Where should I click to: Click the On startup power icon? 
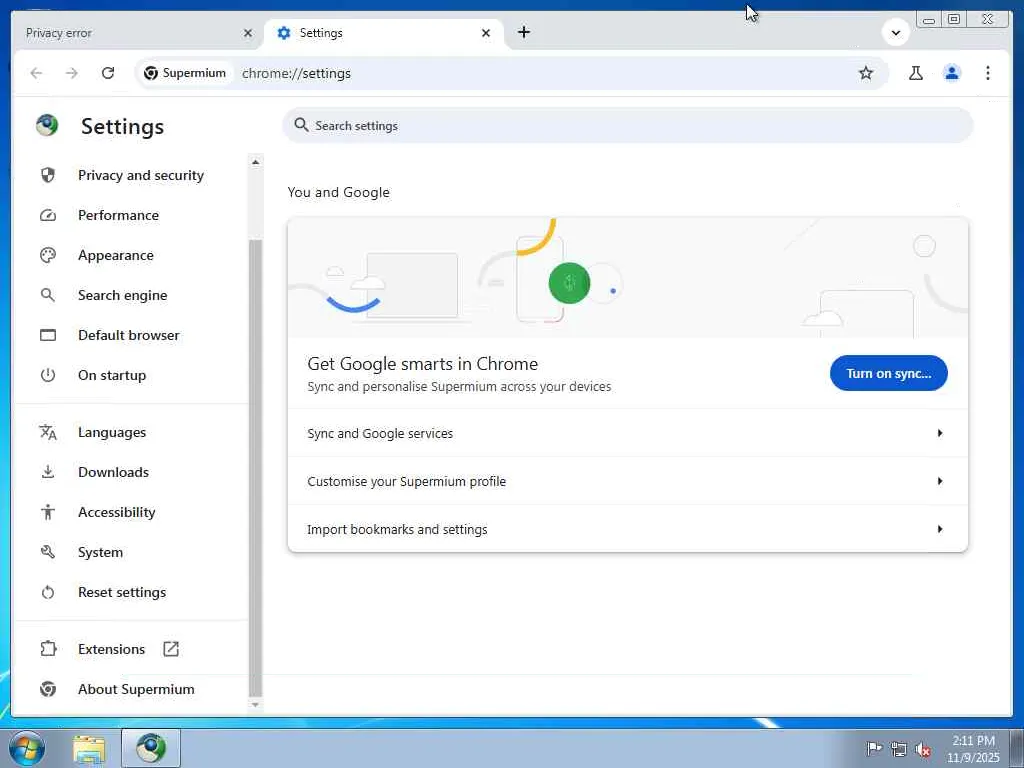(x=48, y=375)
